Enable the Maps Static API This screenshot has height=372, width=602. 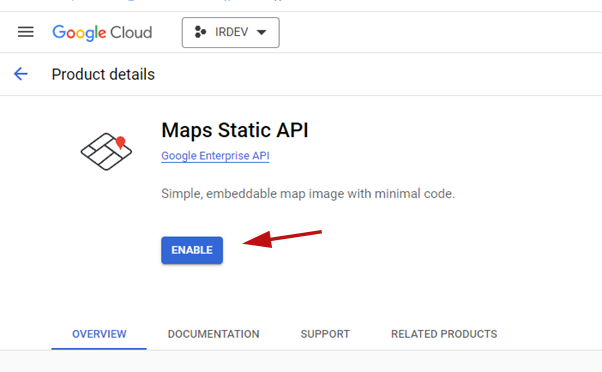tap(192, 250)
